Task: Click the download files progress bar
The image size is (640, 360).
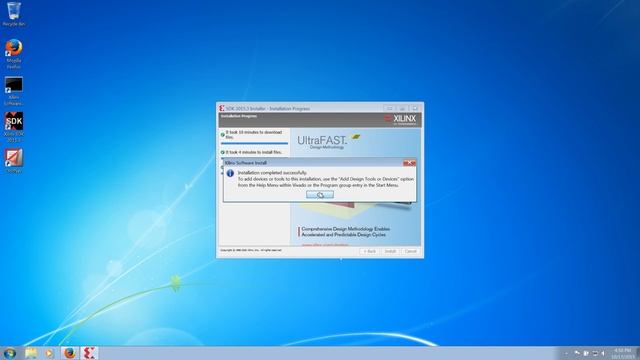Action: (254, 143)
